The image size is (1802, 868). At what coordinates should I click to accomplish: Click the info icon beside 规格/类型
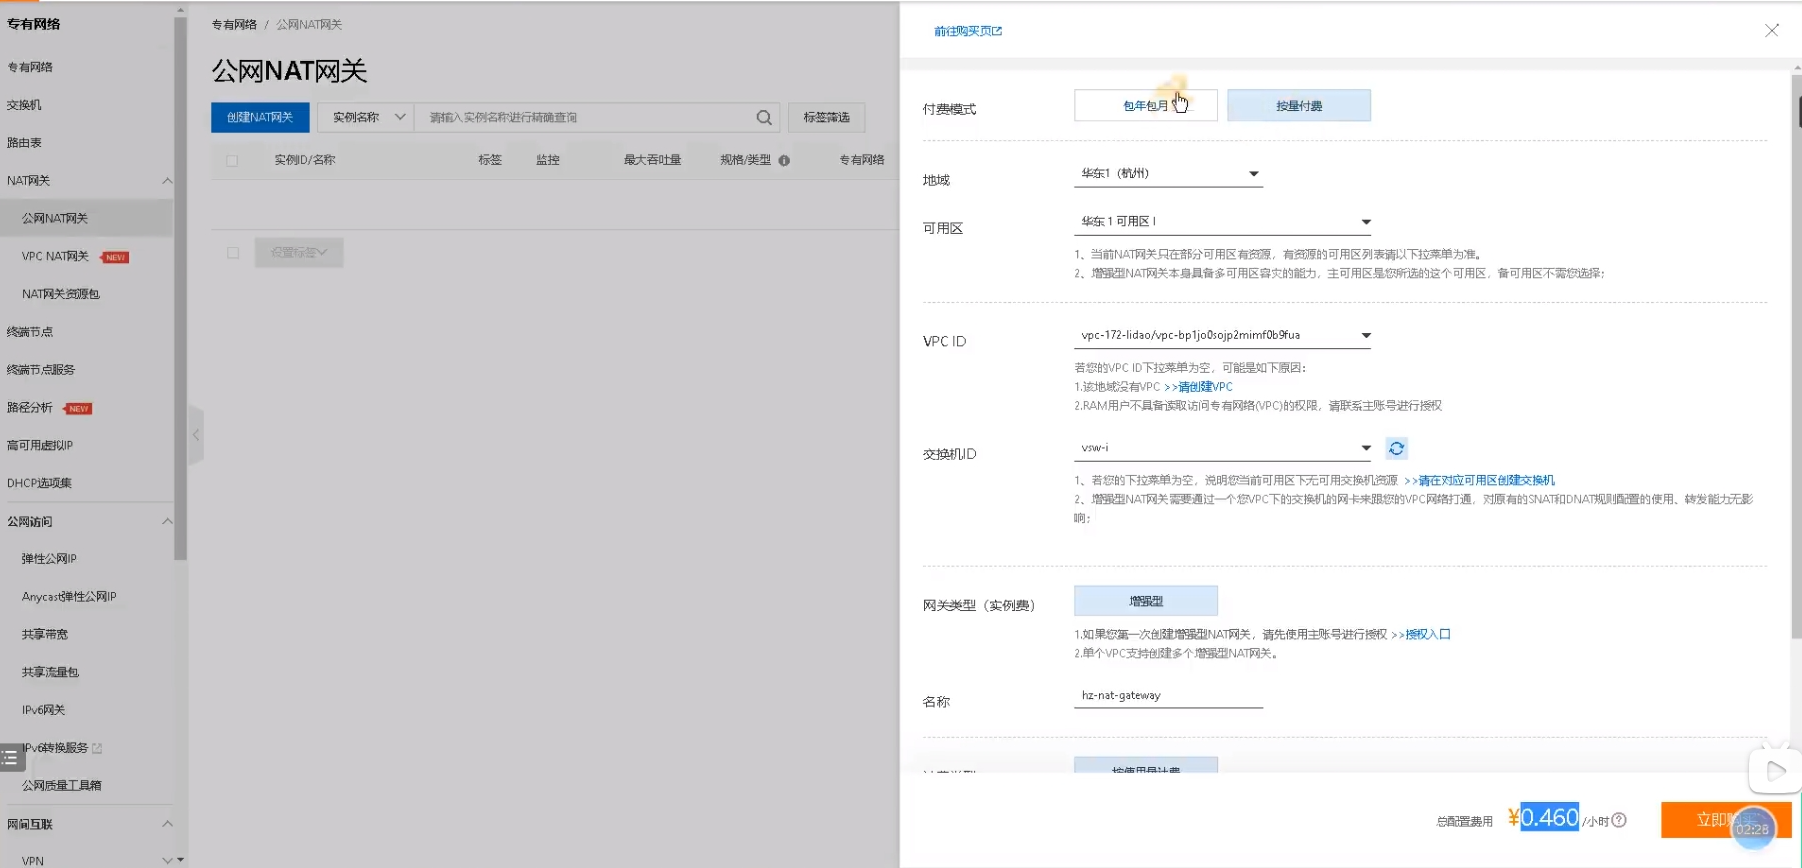(x=784, y=160)
